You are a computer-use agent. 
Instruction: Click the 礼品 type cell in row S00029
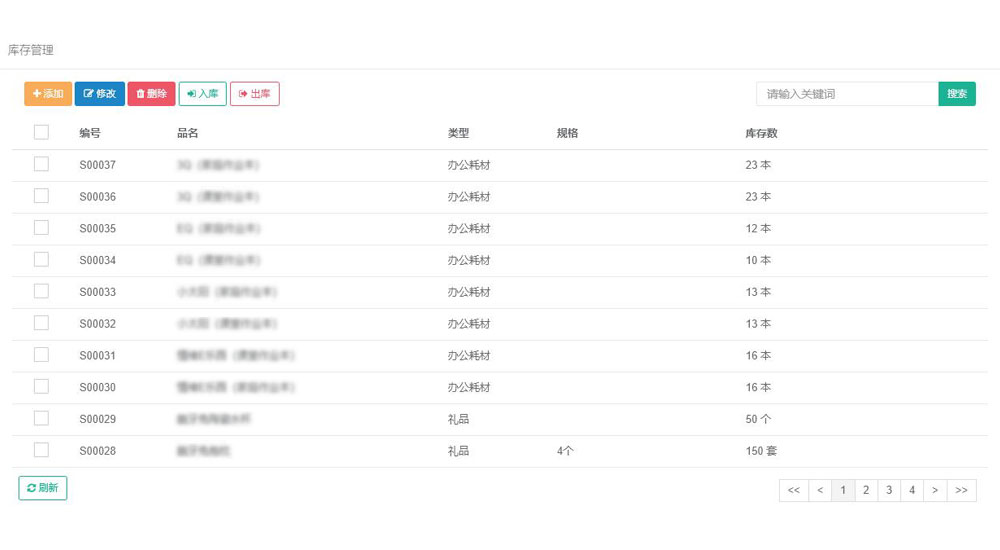tap(458, 419)
